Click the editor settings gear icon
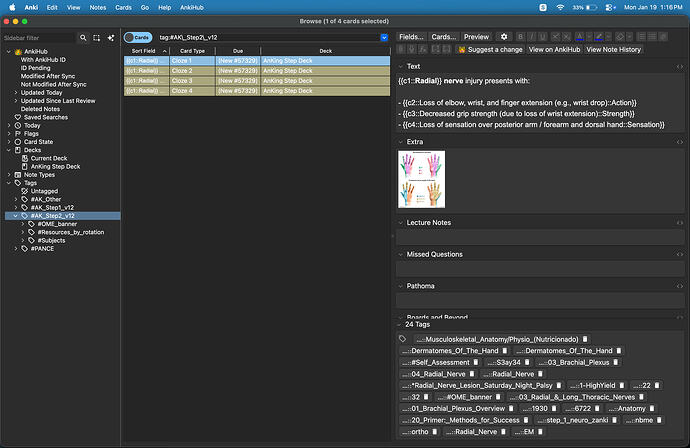The height and width of the screenshot is (448, 690). [504, 37]
